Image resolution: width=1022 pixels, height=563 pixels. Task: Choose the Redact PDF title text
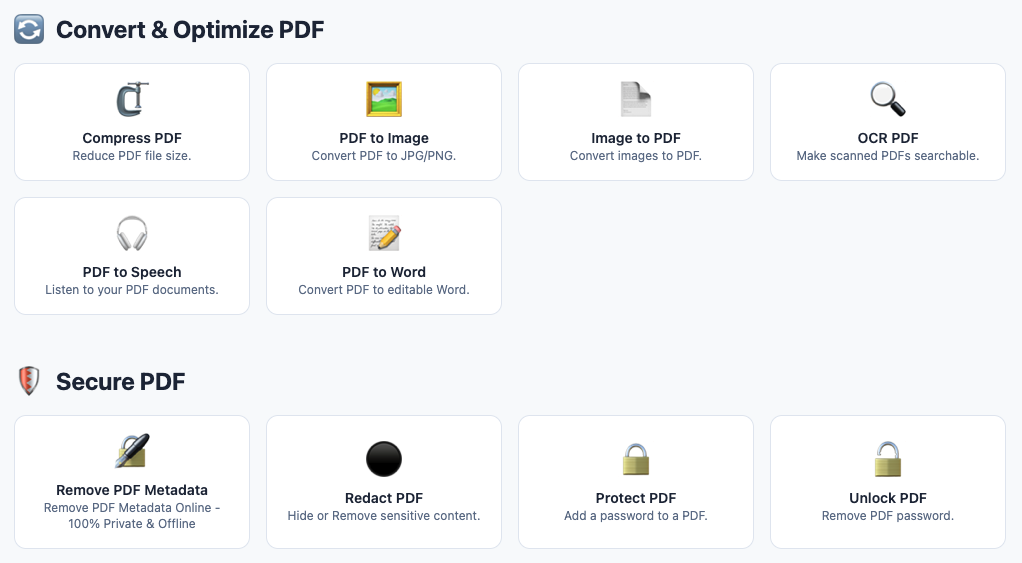384,498
